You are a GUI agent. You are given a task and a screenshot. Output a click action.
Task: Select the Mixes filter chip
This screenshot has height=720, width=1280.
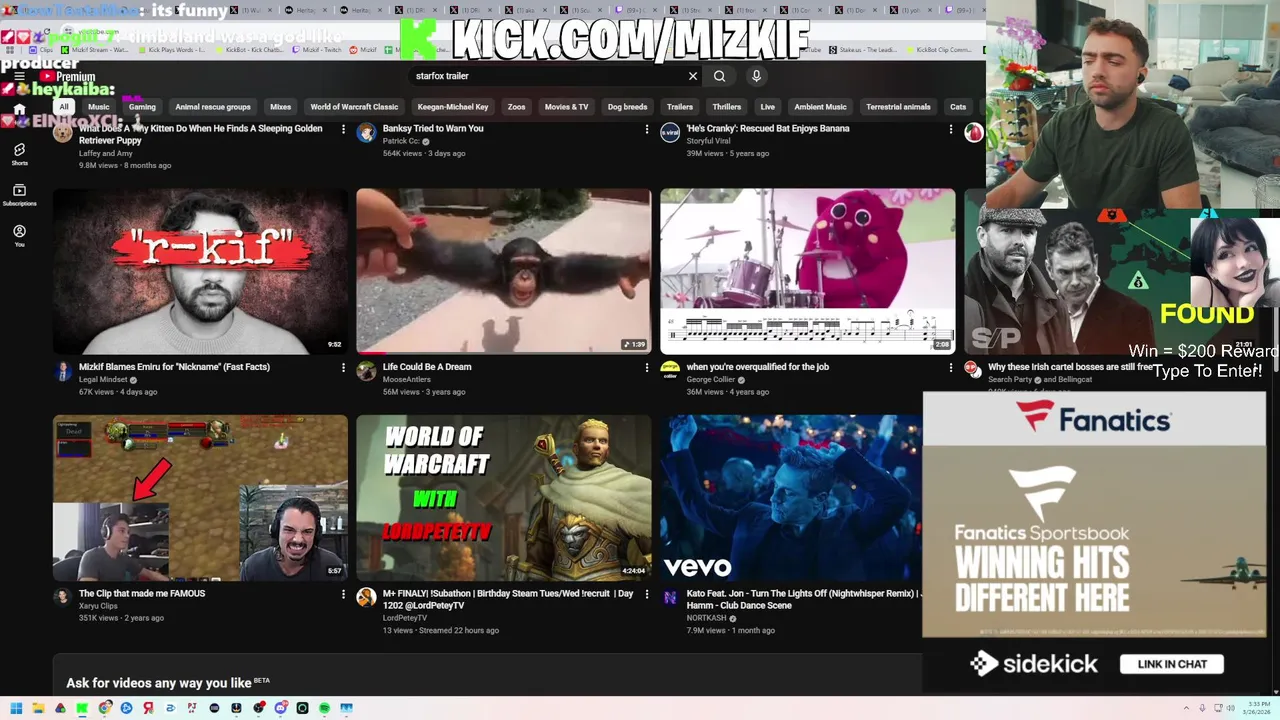coord(281,107)
